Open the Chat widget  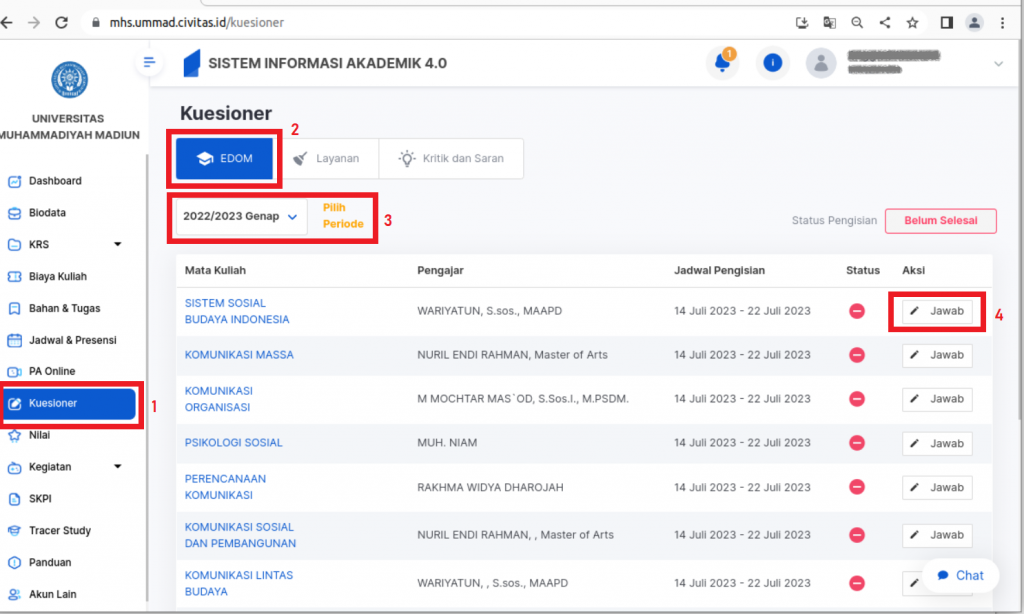959,575
